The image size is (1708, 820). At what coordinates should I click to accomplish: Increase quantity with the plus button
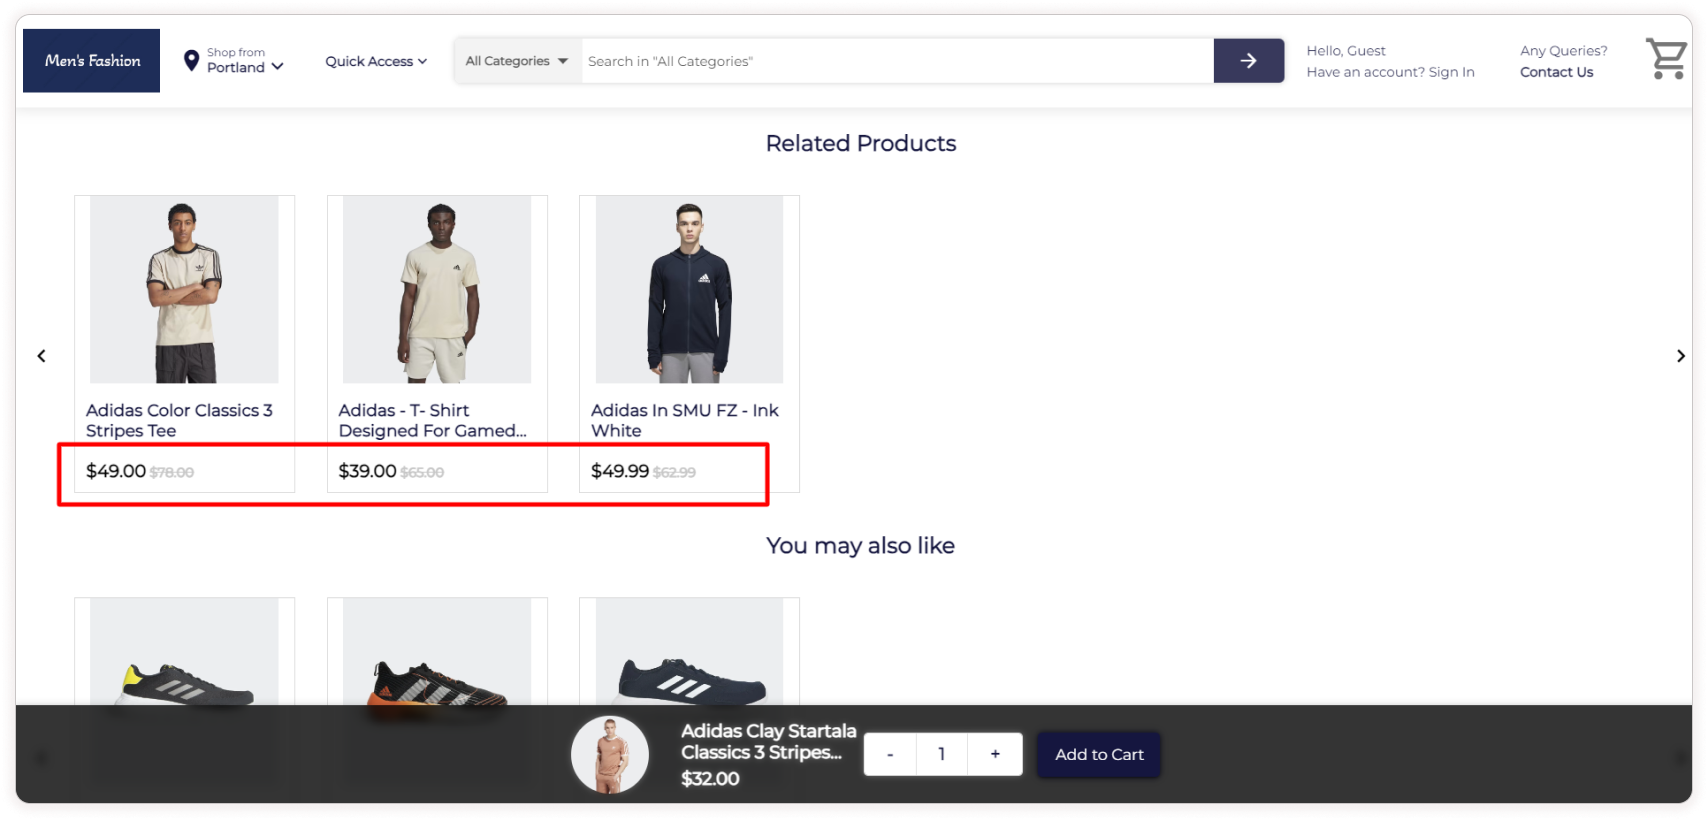pyautogui.click(x=995, y=754)
